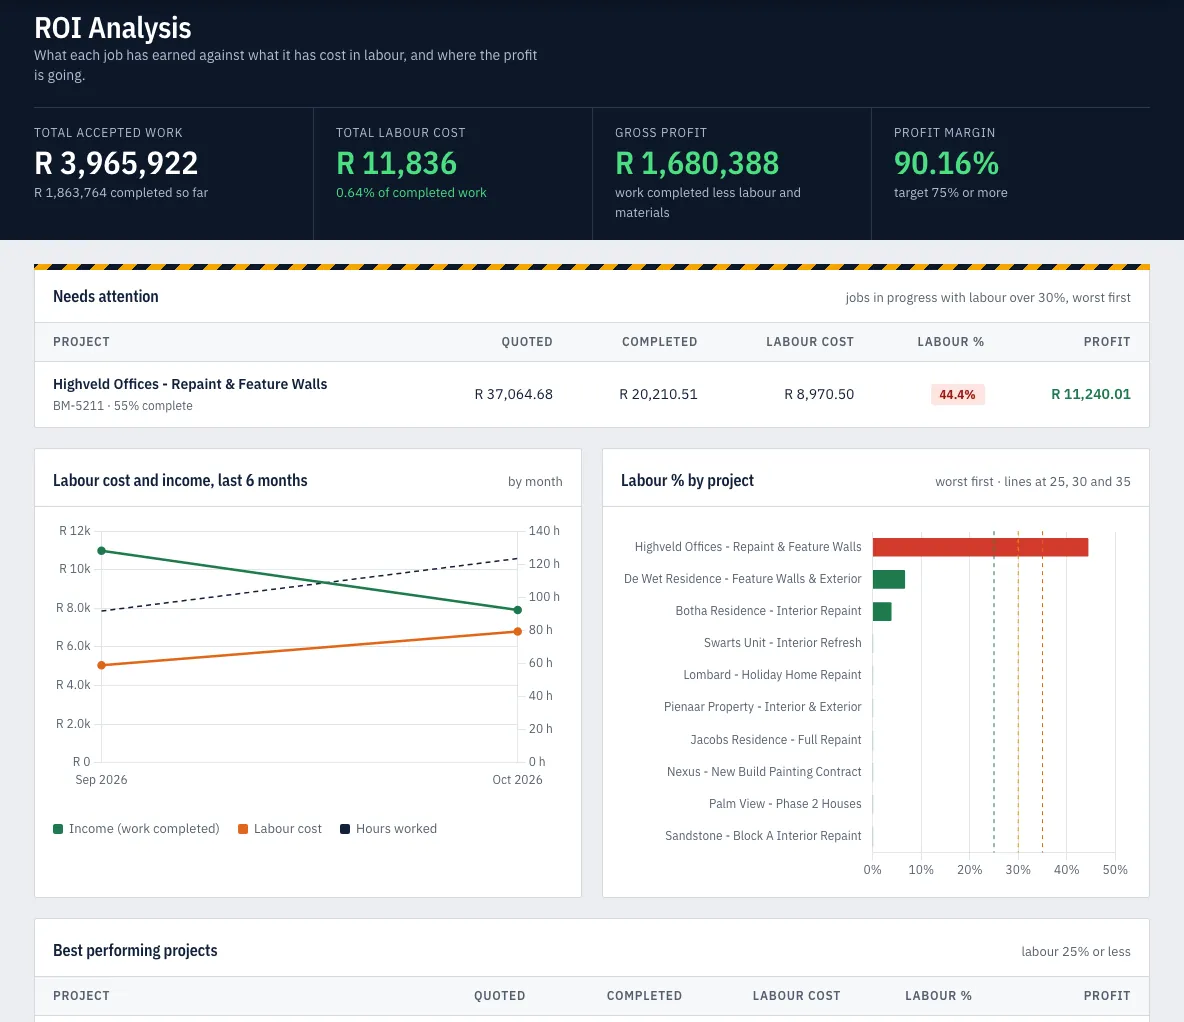Select the total labour cost value R 11,836
Image resolution: width=1184 pixels, height=1022 pixels.
(396, 163)
